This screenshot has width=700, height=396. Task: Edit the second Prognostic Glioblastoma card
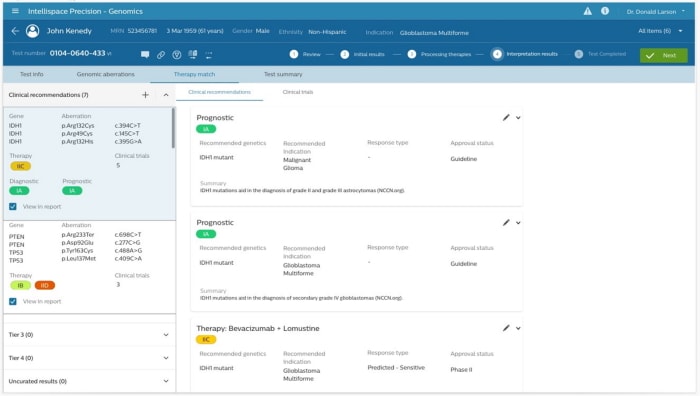pyautogui.click(x=506, y=222)
